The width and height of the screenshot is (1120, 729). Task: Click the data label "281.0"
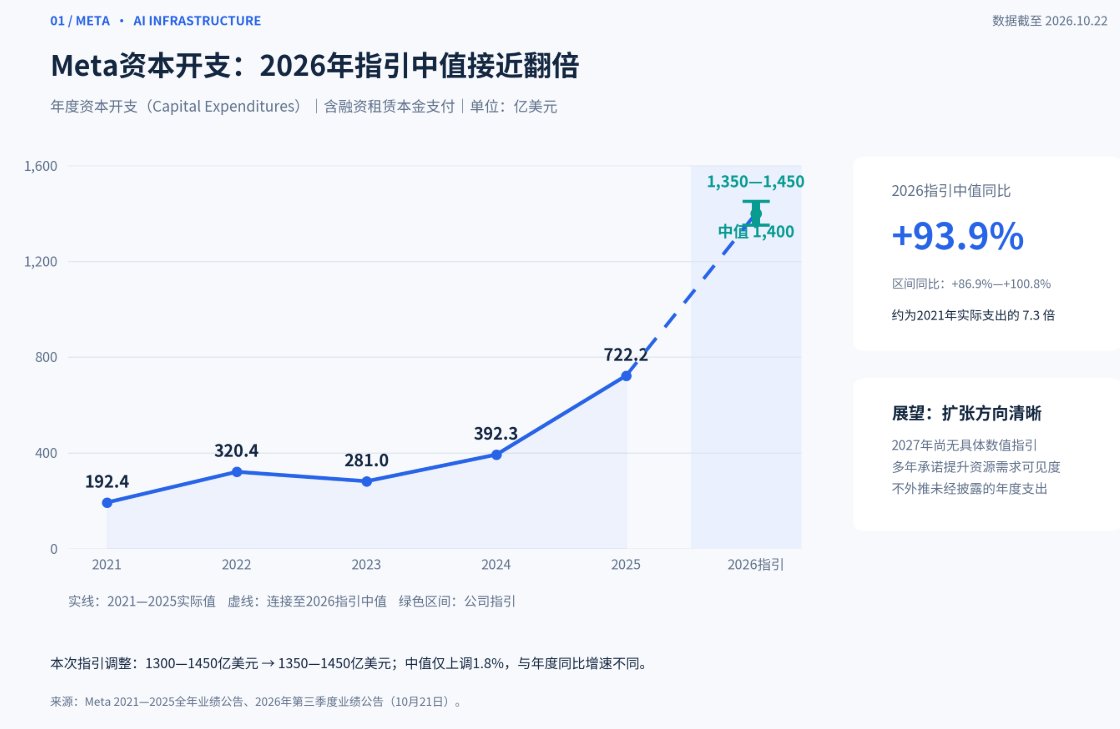pos(366,461)
